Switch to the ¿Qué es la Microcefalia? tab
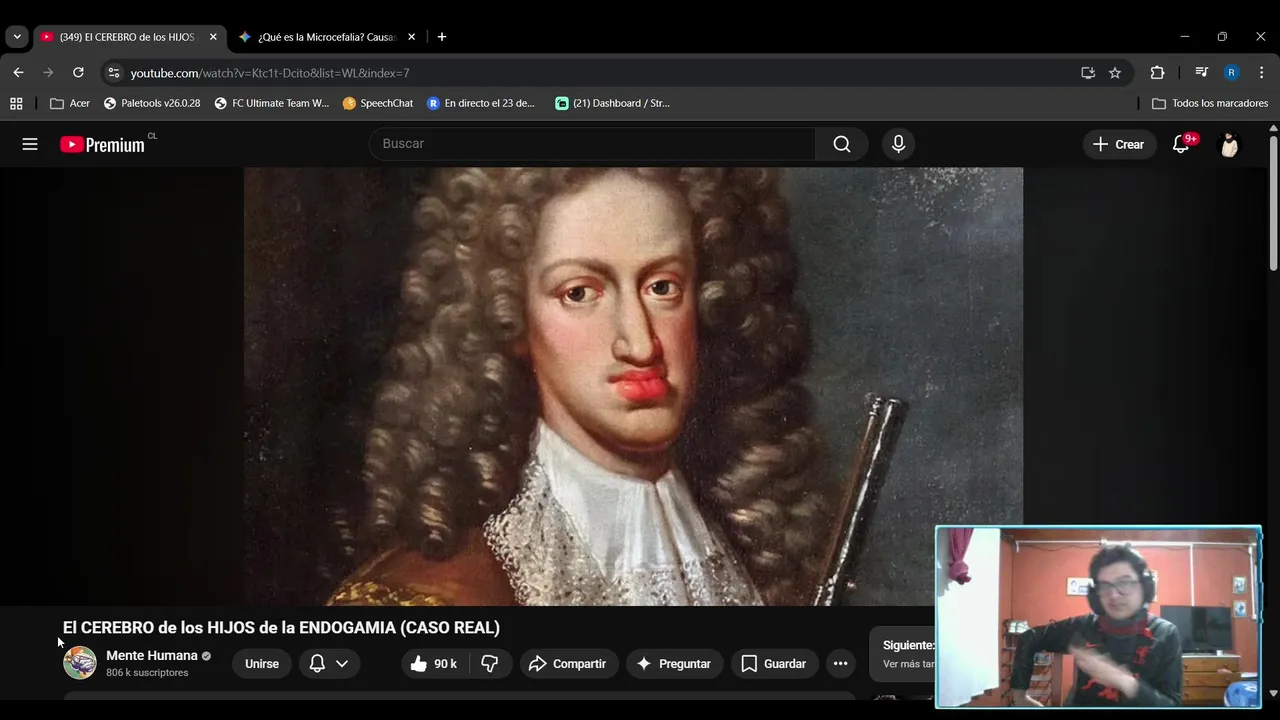 pos(328,37)
